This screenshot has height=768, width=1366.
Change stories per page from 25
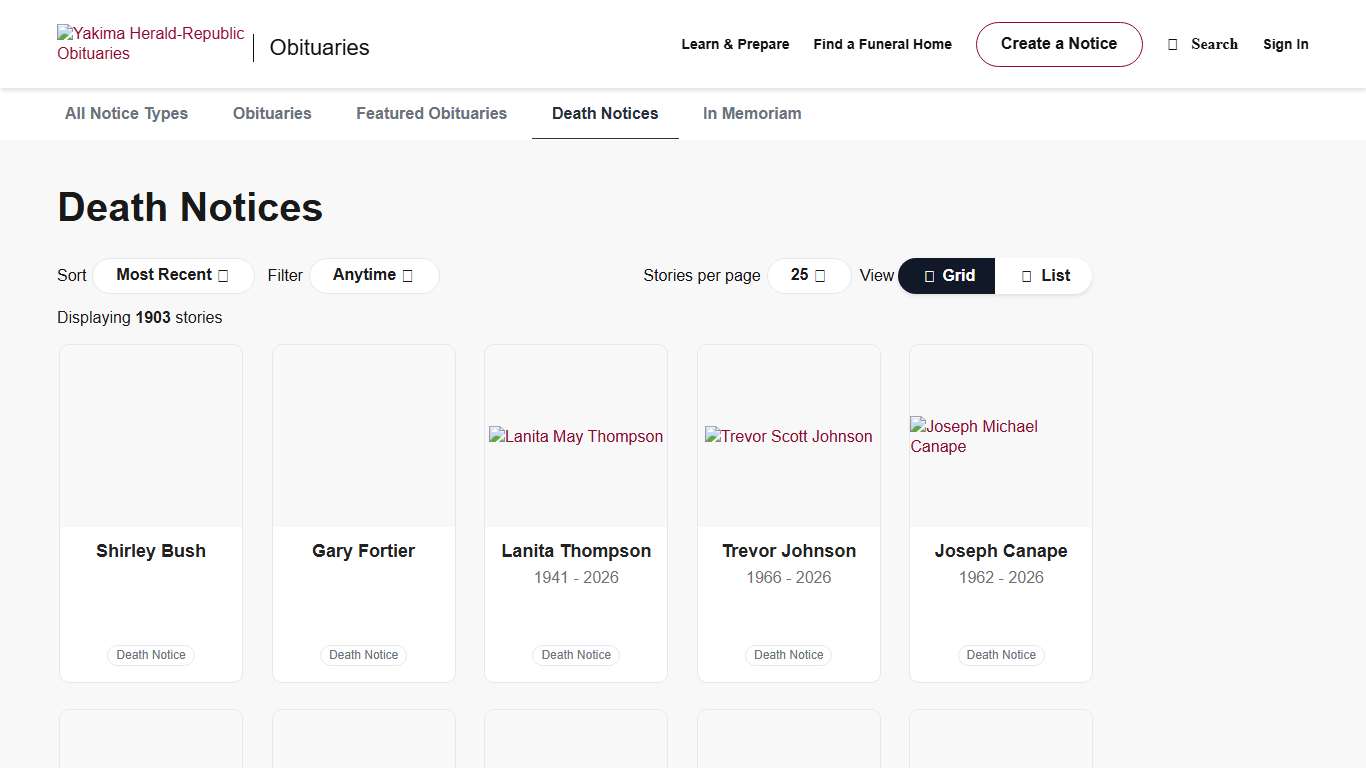[x=808, y=275]
